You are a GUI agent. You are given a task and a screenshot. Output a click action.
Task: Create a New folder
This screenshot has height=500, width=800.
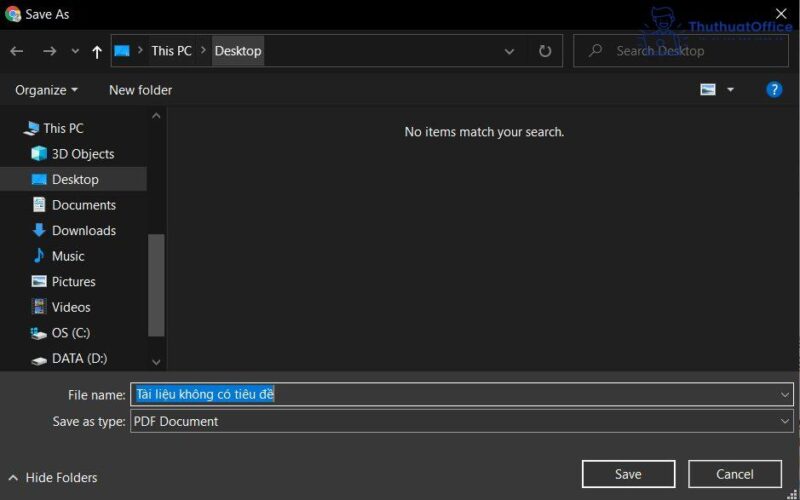point(140,90)
